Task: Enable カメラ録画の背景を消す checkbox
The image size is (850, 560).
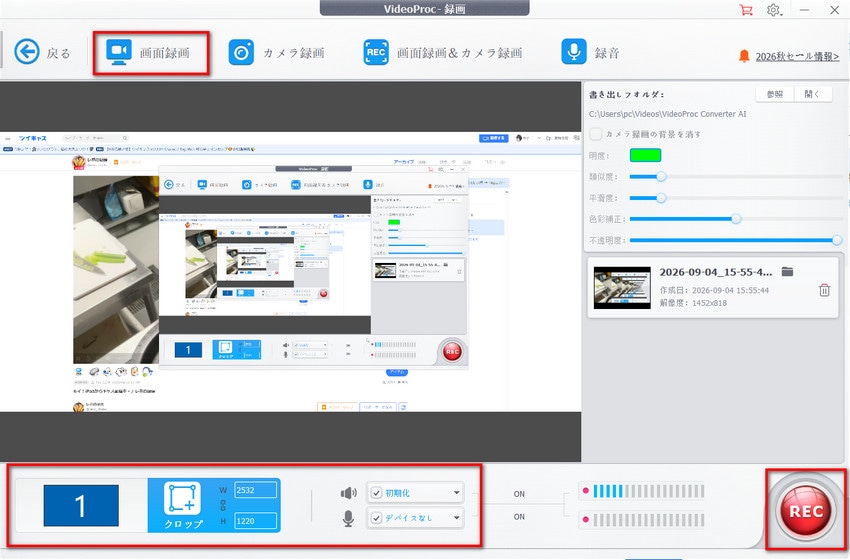Action: point(596,134)
